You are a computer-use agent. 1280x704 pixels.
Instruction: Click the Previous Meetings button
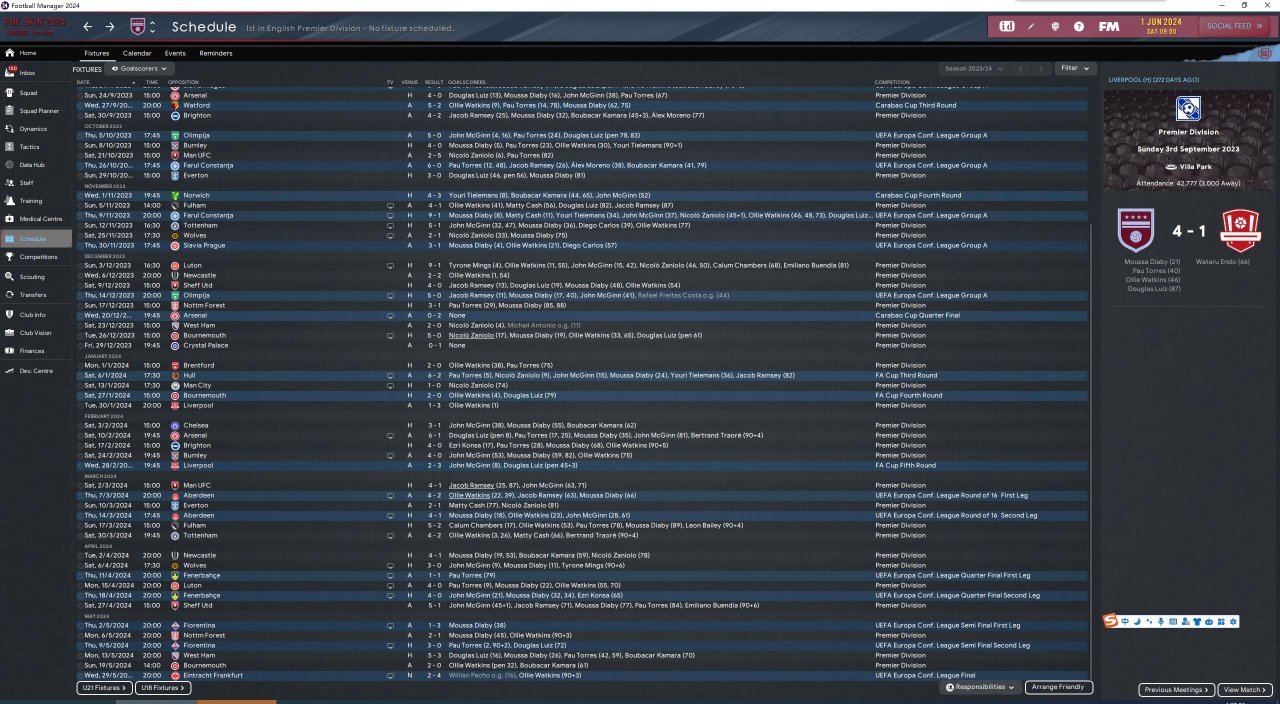[1177, 690]
